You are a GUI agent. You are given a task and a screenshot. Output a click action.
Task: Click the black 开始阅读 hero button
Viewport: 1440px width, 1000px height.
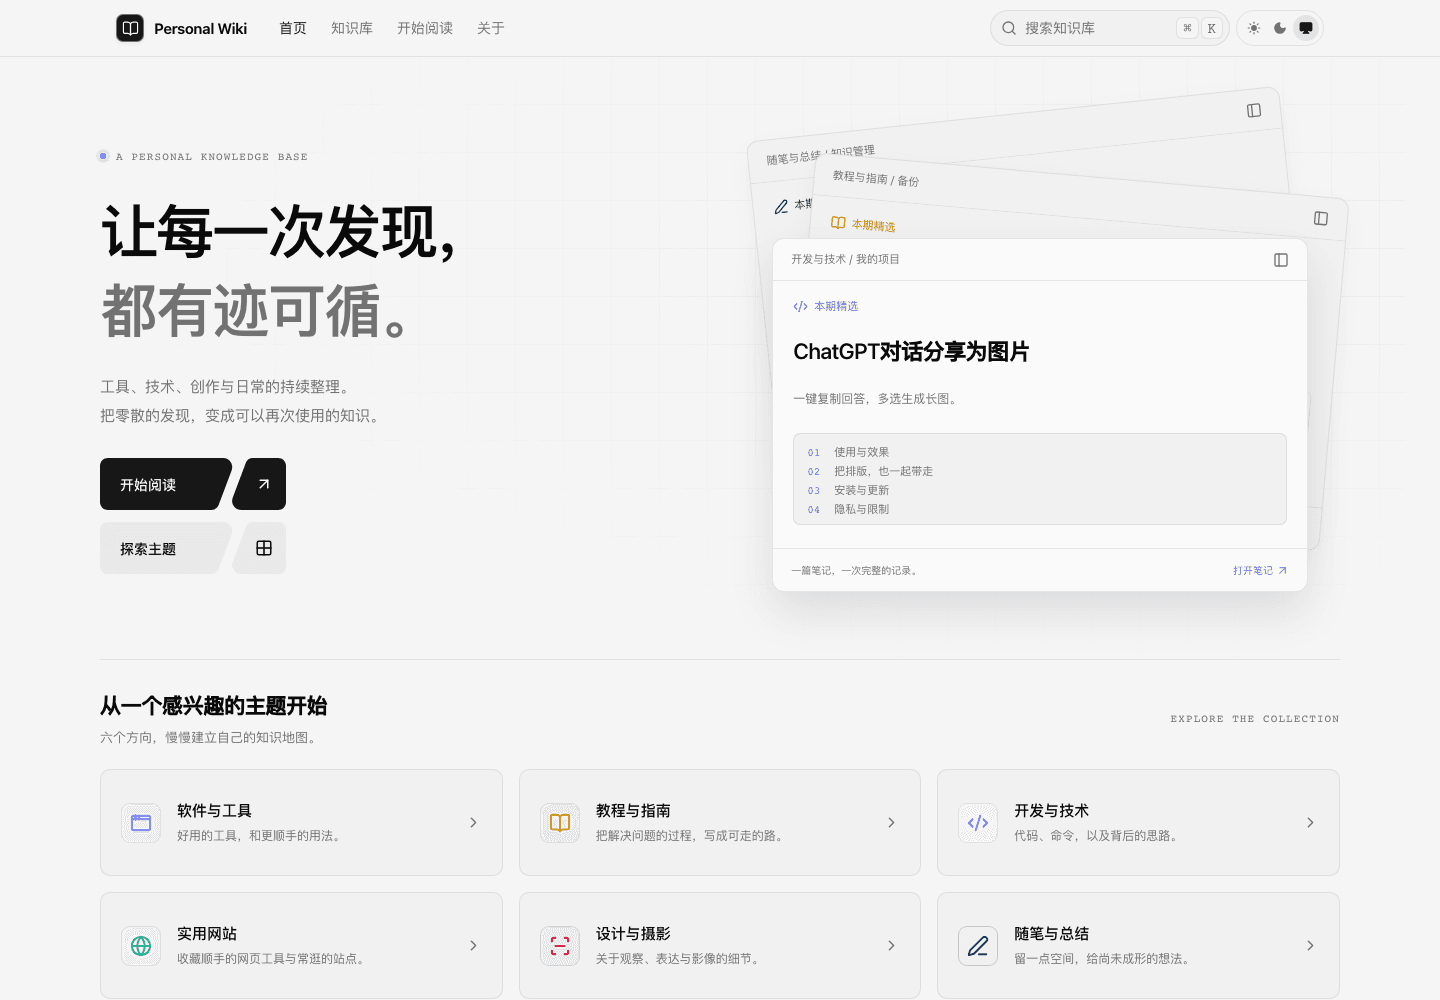pos(166,484)
